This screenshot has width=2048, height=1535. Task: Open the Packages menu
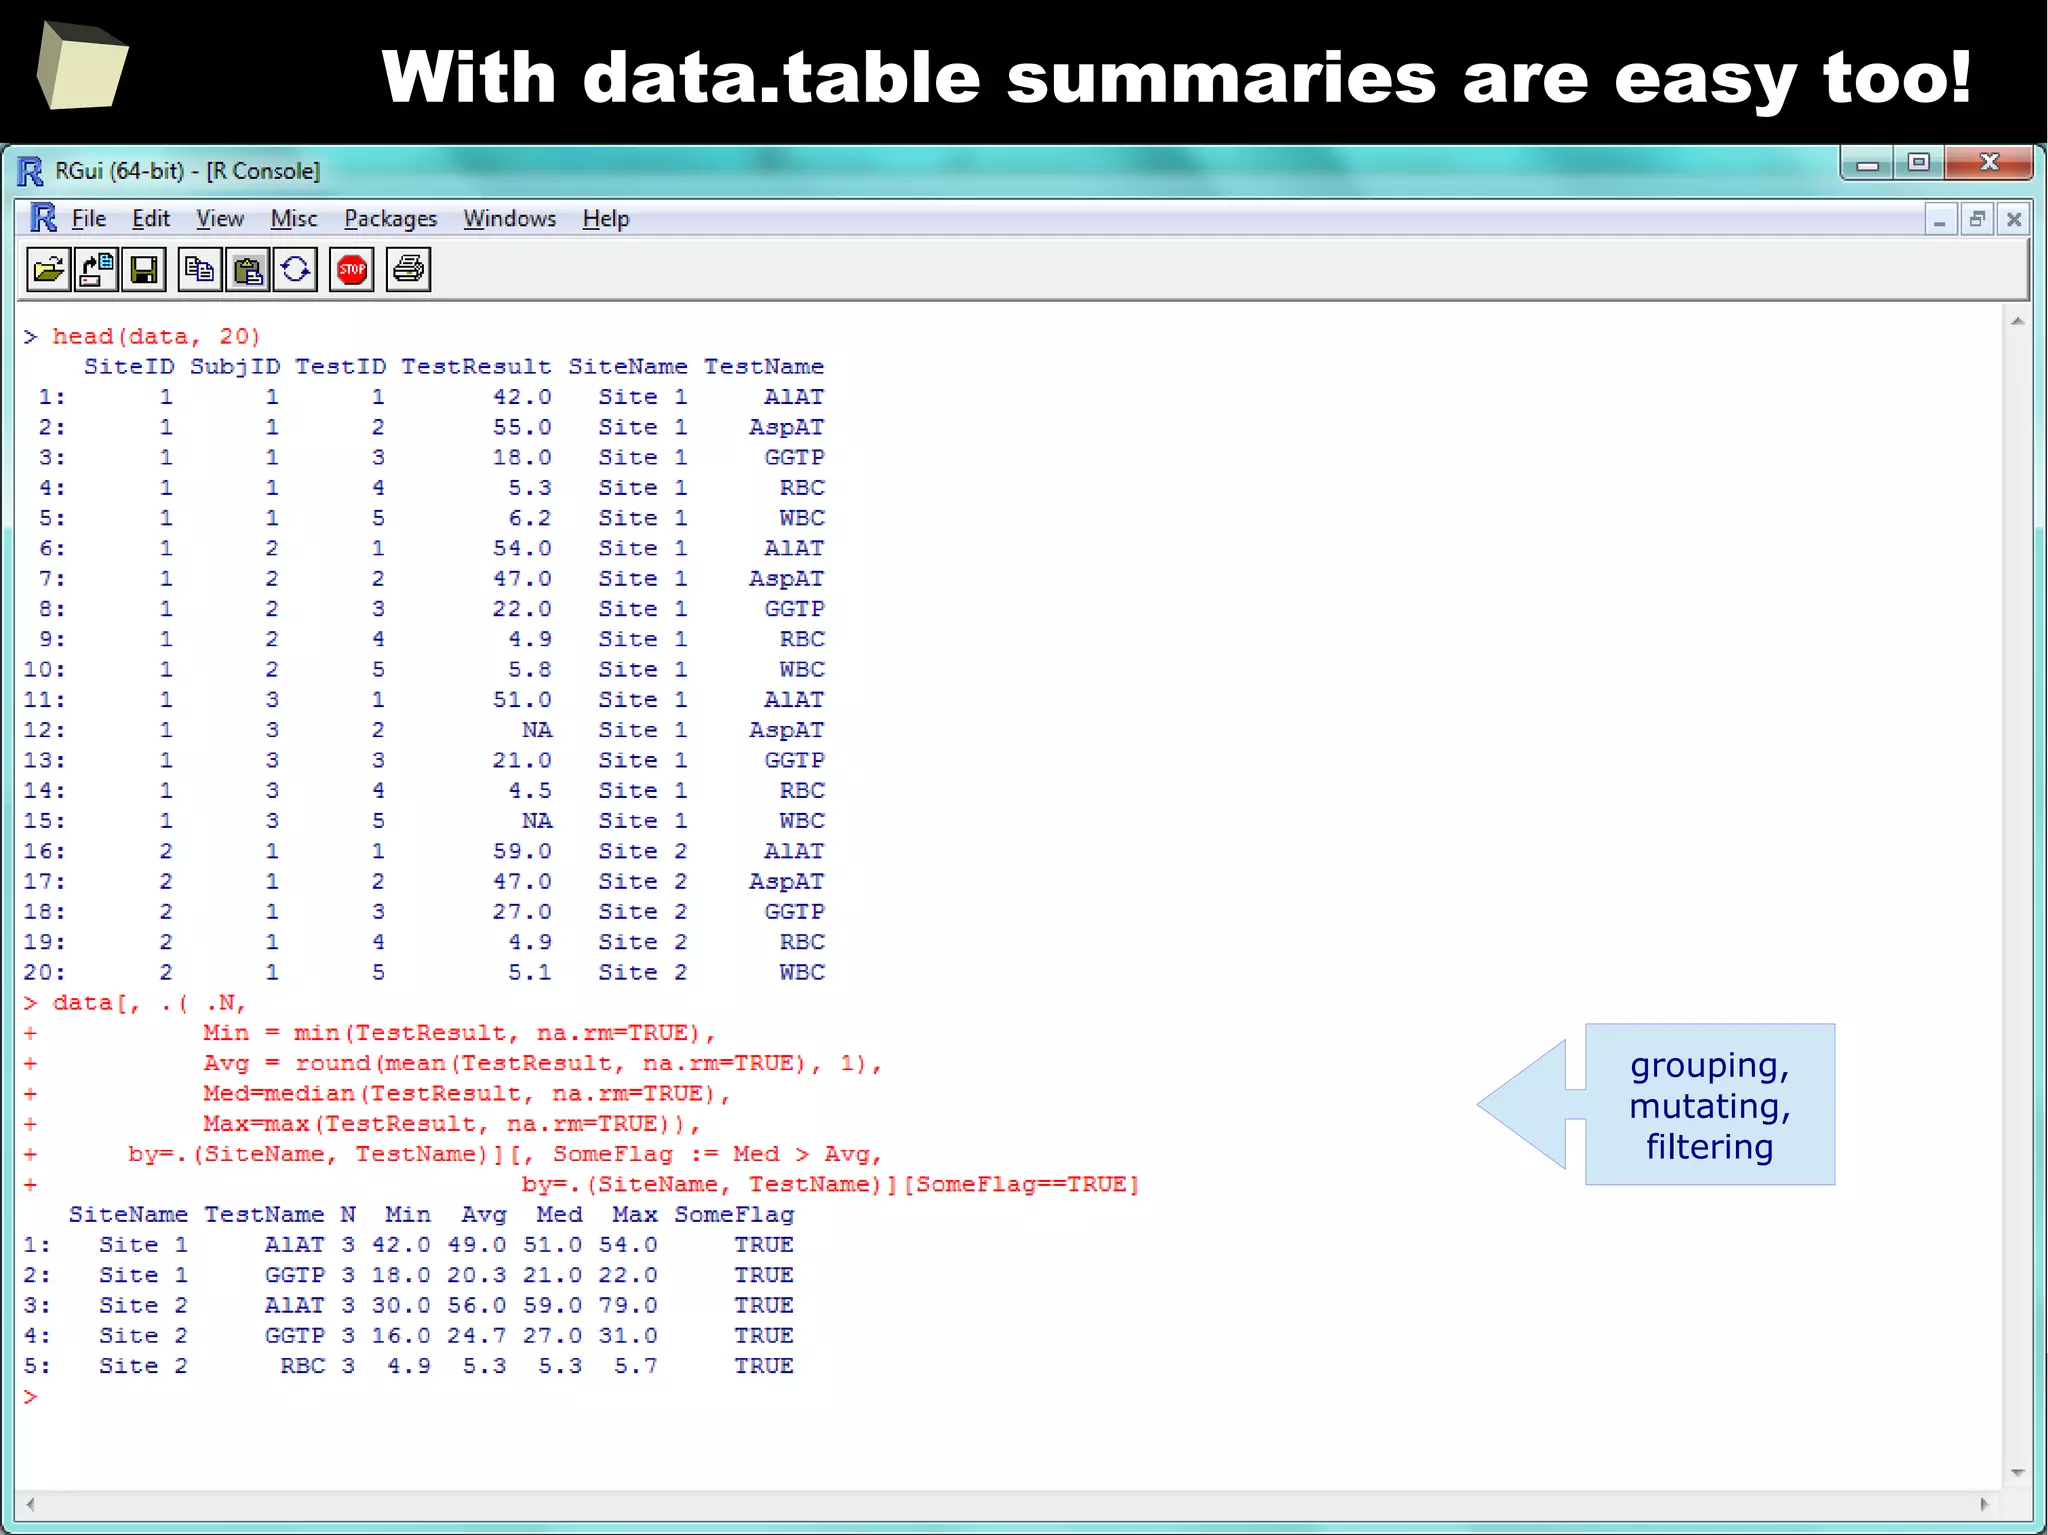point(391,218)
